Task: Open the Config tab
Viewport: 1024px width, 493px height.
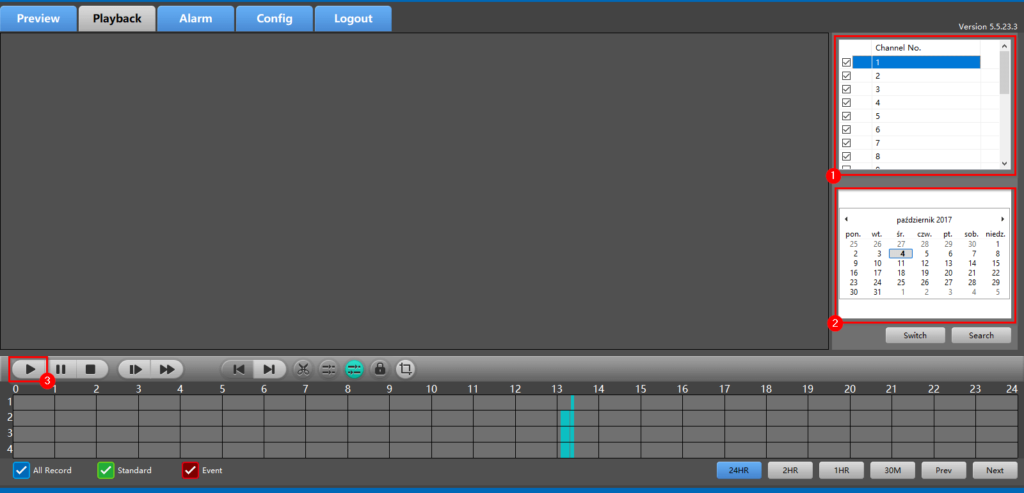Action: point(274,18)
